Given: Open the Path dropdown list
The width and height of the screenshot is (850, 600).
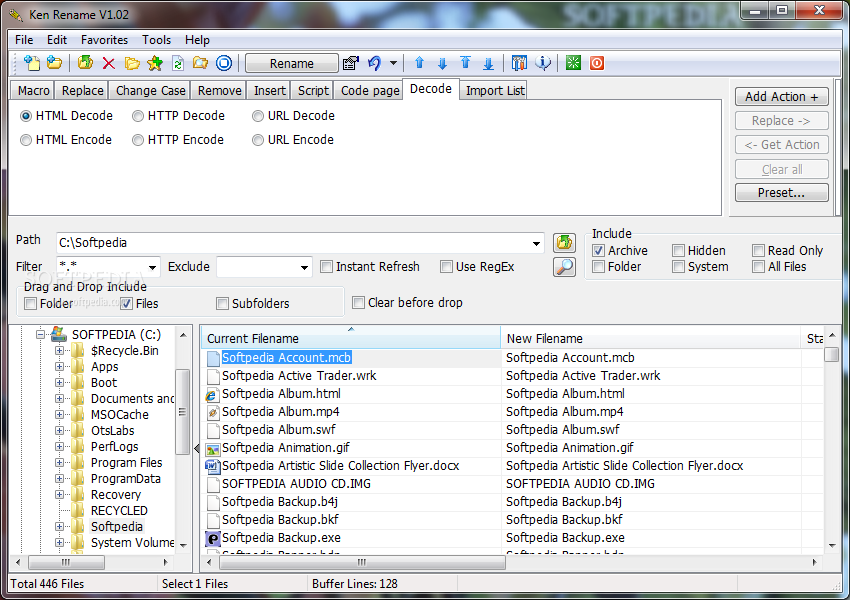Looking at the screenshot, I should point(536,243).
